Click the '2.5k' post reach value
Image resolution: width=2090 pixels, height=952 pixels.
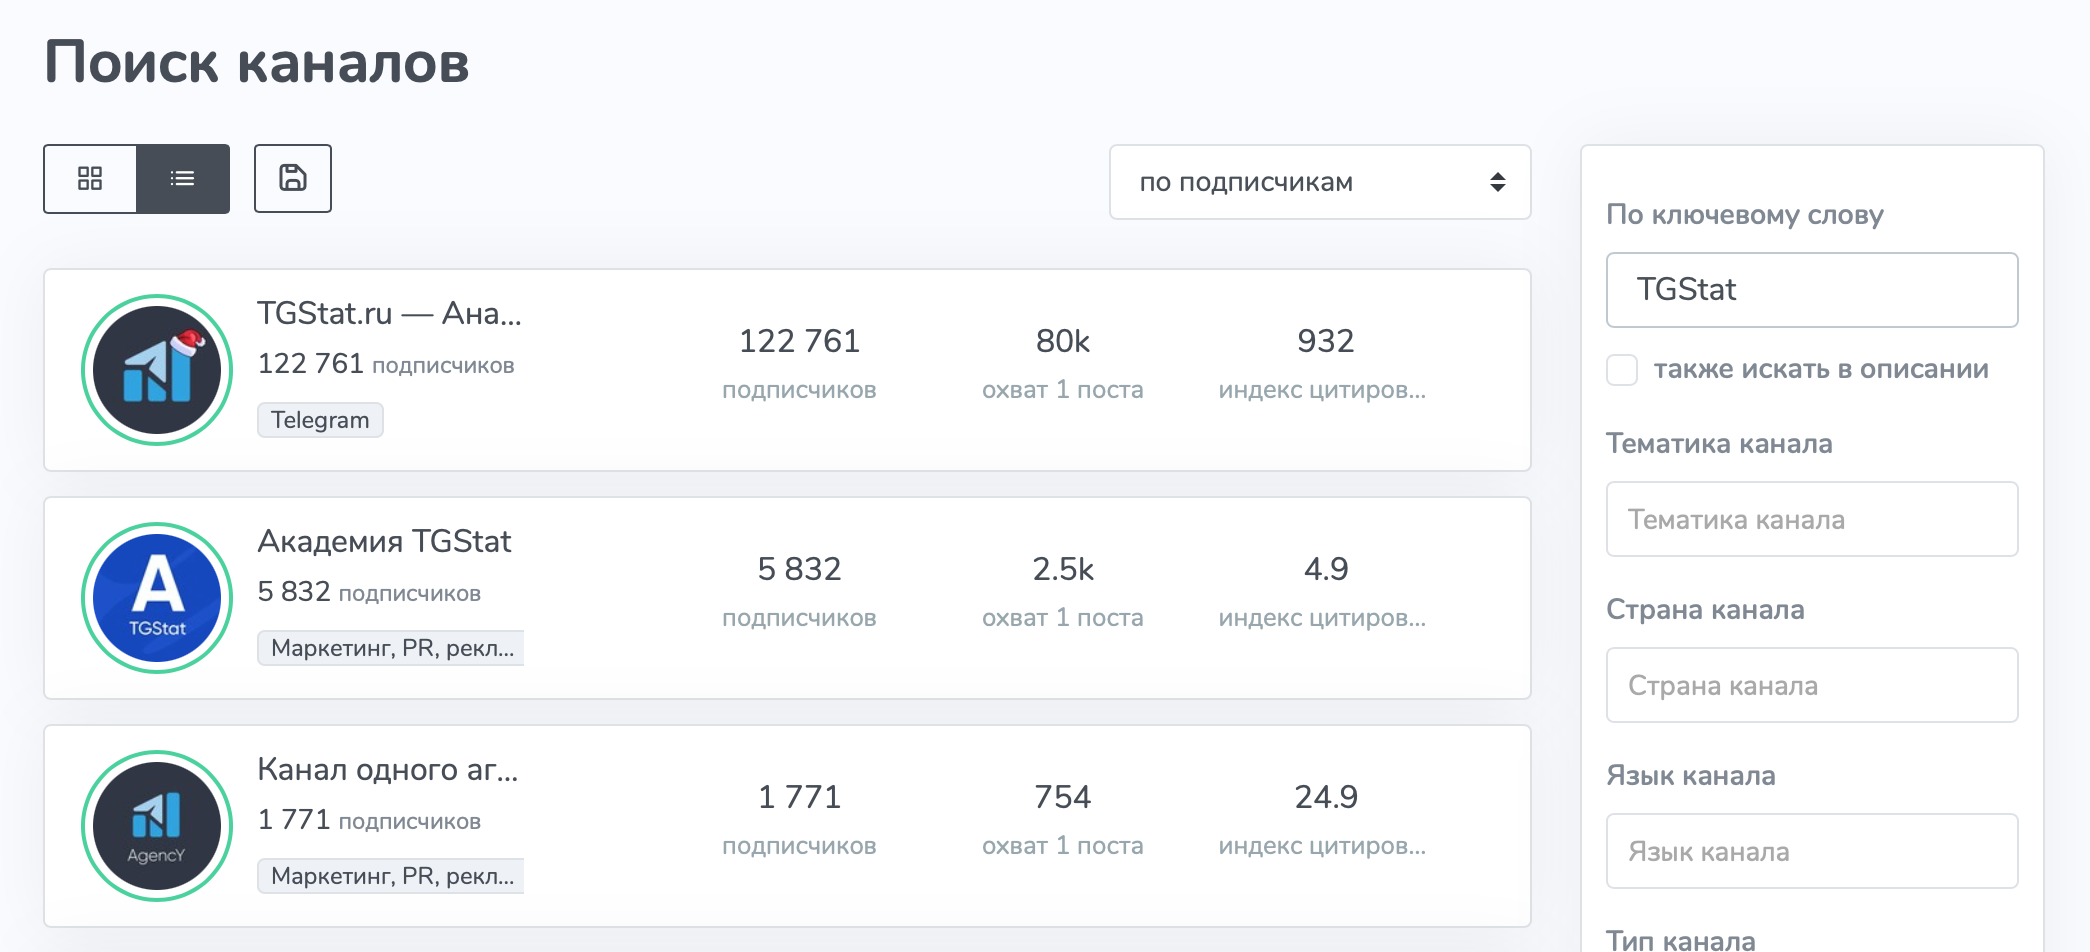[x=1063, y=569]
